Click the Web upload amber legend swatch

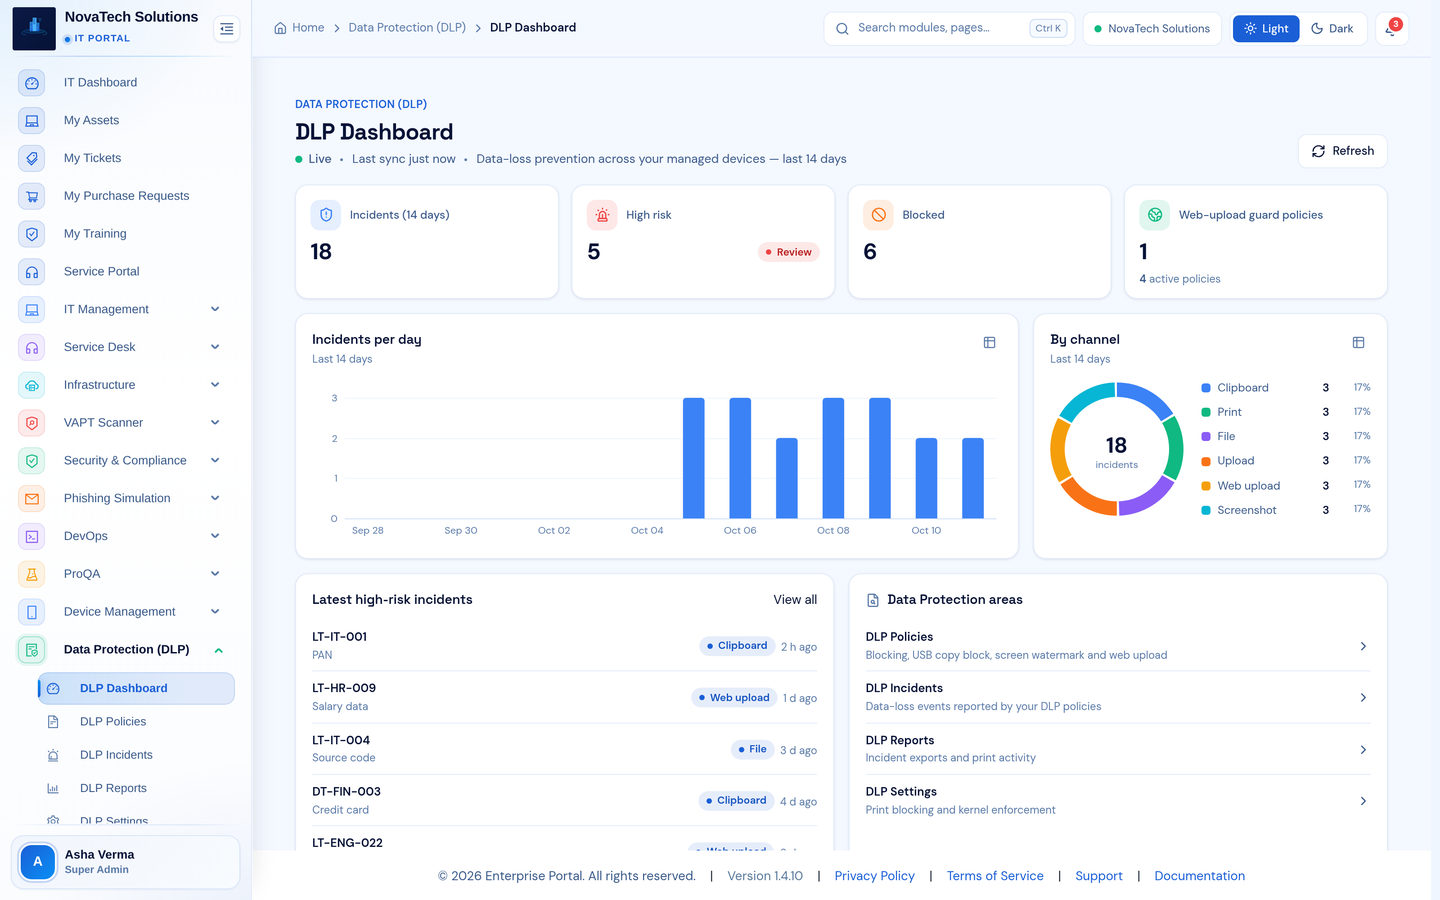pos(1206,486)
